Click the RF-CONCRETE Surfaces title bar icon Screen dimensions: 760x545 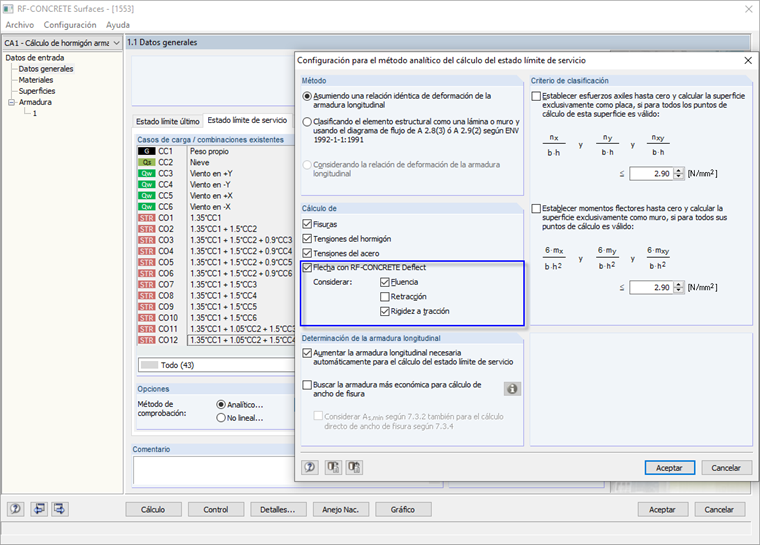(x=8, y=9)
